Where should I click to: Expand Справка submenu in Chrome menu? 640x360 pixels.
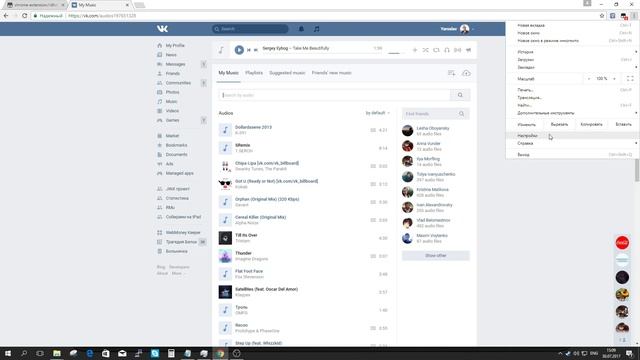[x=572, y=143]
